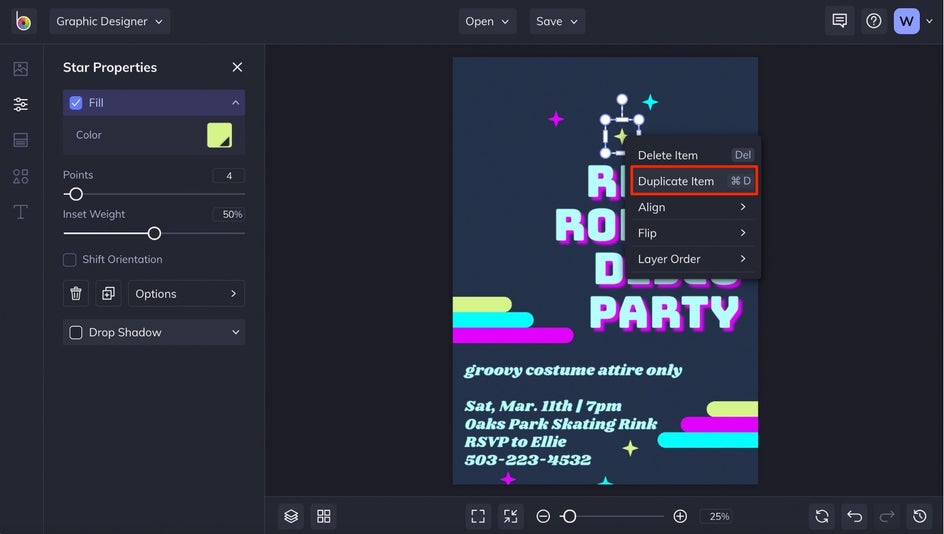Click the Fill color swatch

click(219, 135)
